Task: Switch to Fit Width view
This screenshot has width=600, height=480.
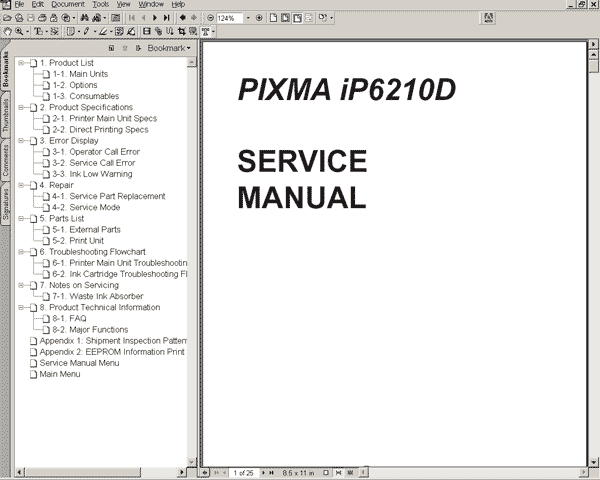Action: (x=297, y=18)
